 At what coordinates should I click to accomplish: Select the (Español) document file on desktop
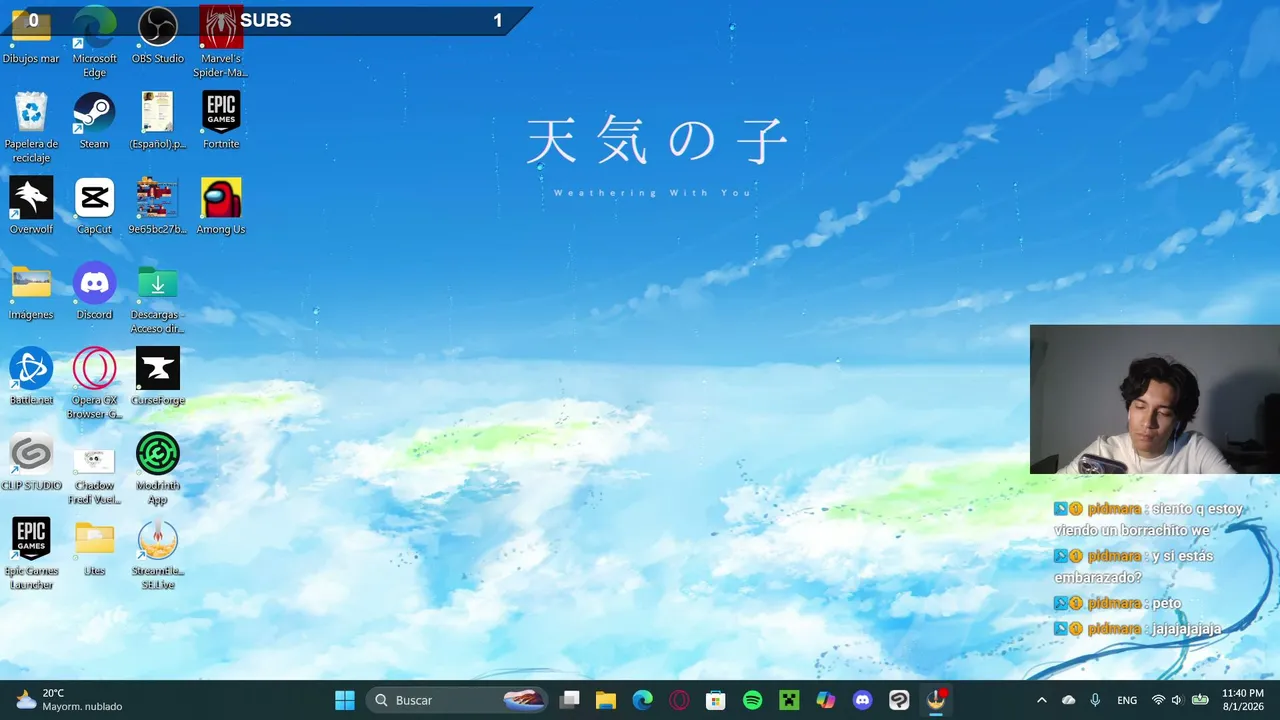point(157,121)
